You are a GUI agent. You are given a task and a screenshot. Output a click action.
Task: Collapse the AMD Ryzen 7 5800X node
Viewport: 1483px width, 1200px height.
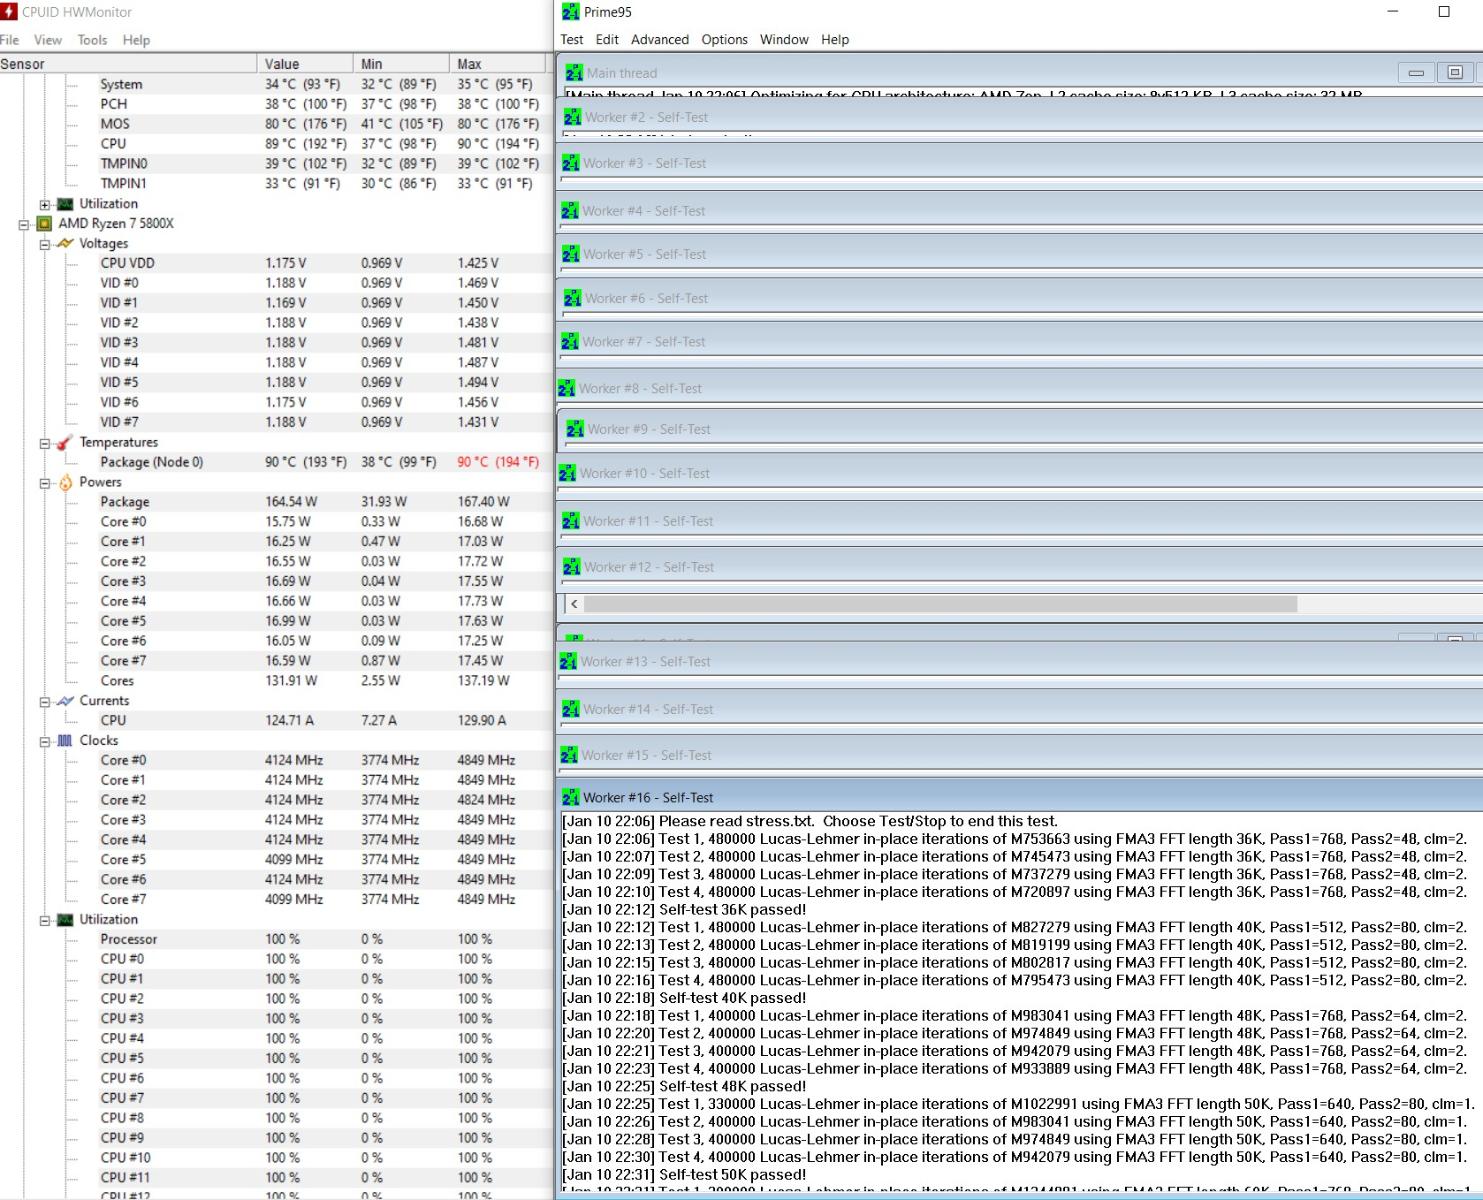coord(24,224)
